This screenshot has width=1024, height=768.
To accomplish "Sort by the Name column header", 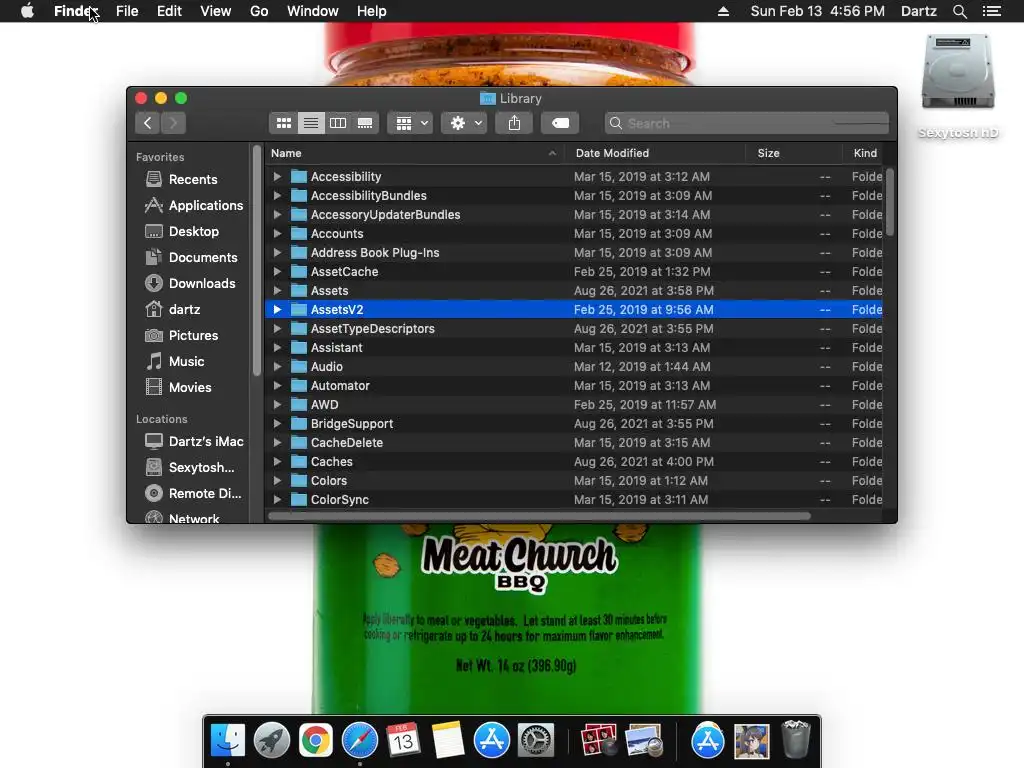I will (415, 153).
